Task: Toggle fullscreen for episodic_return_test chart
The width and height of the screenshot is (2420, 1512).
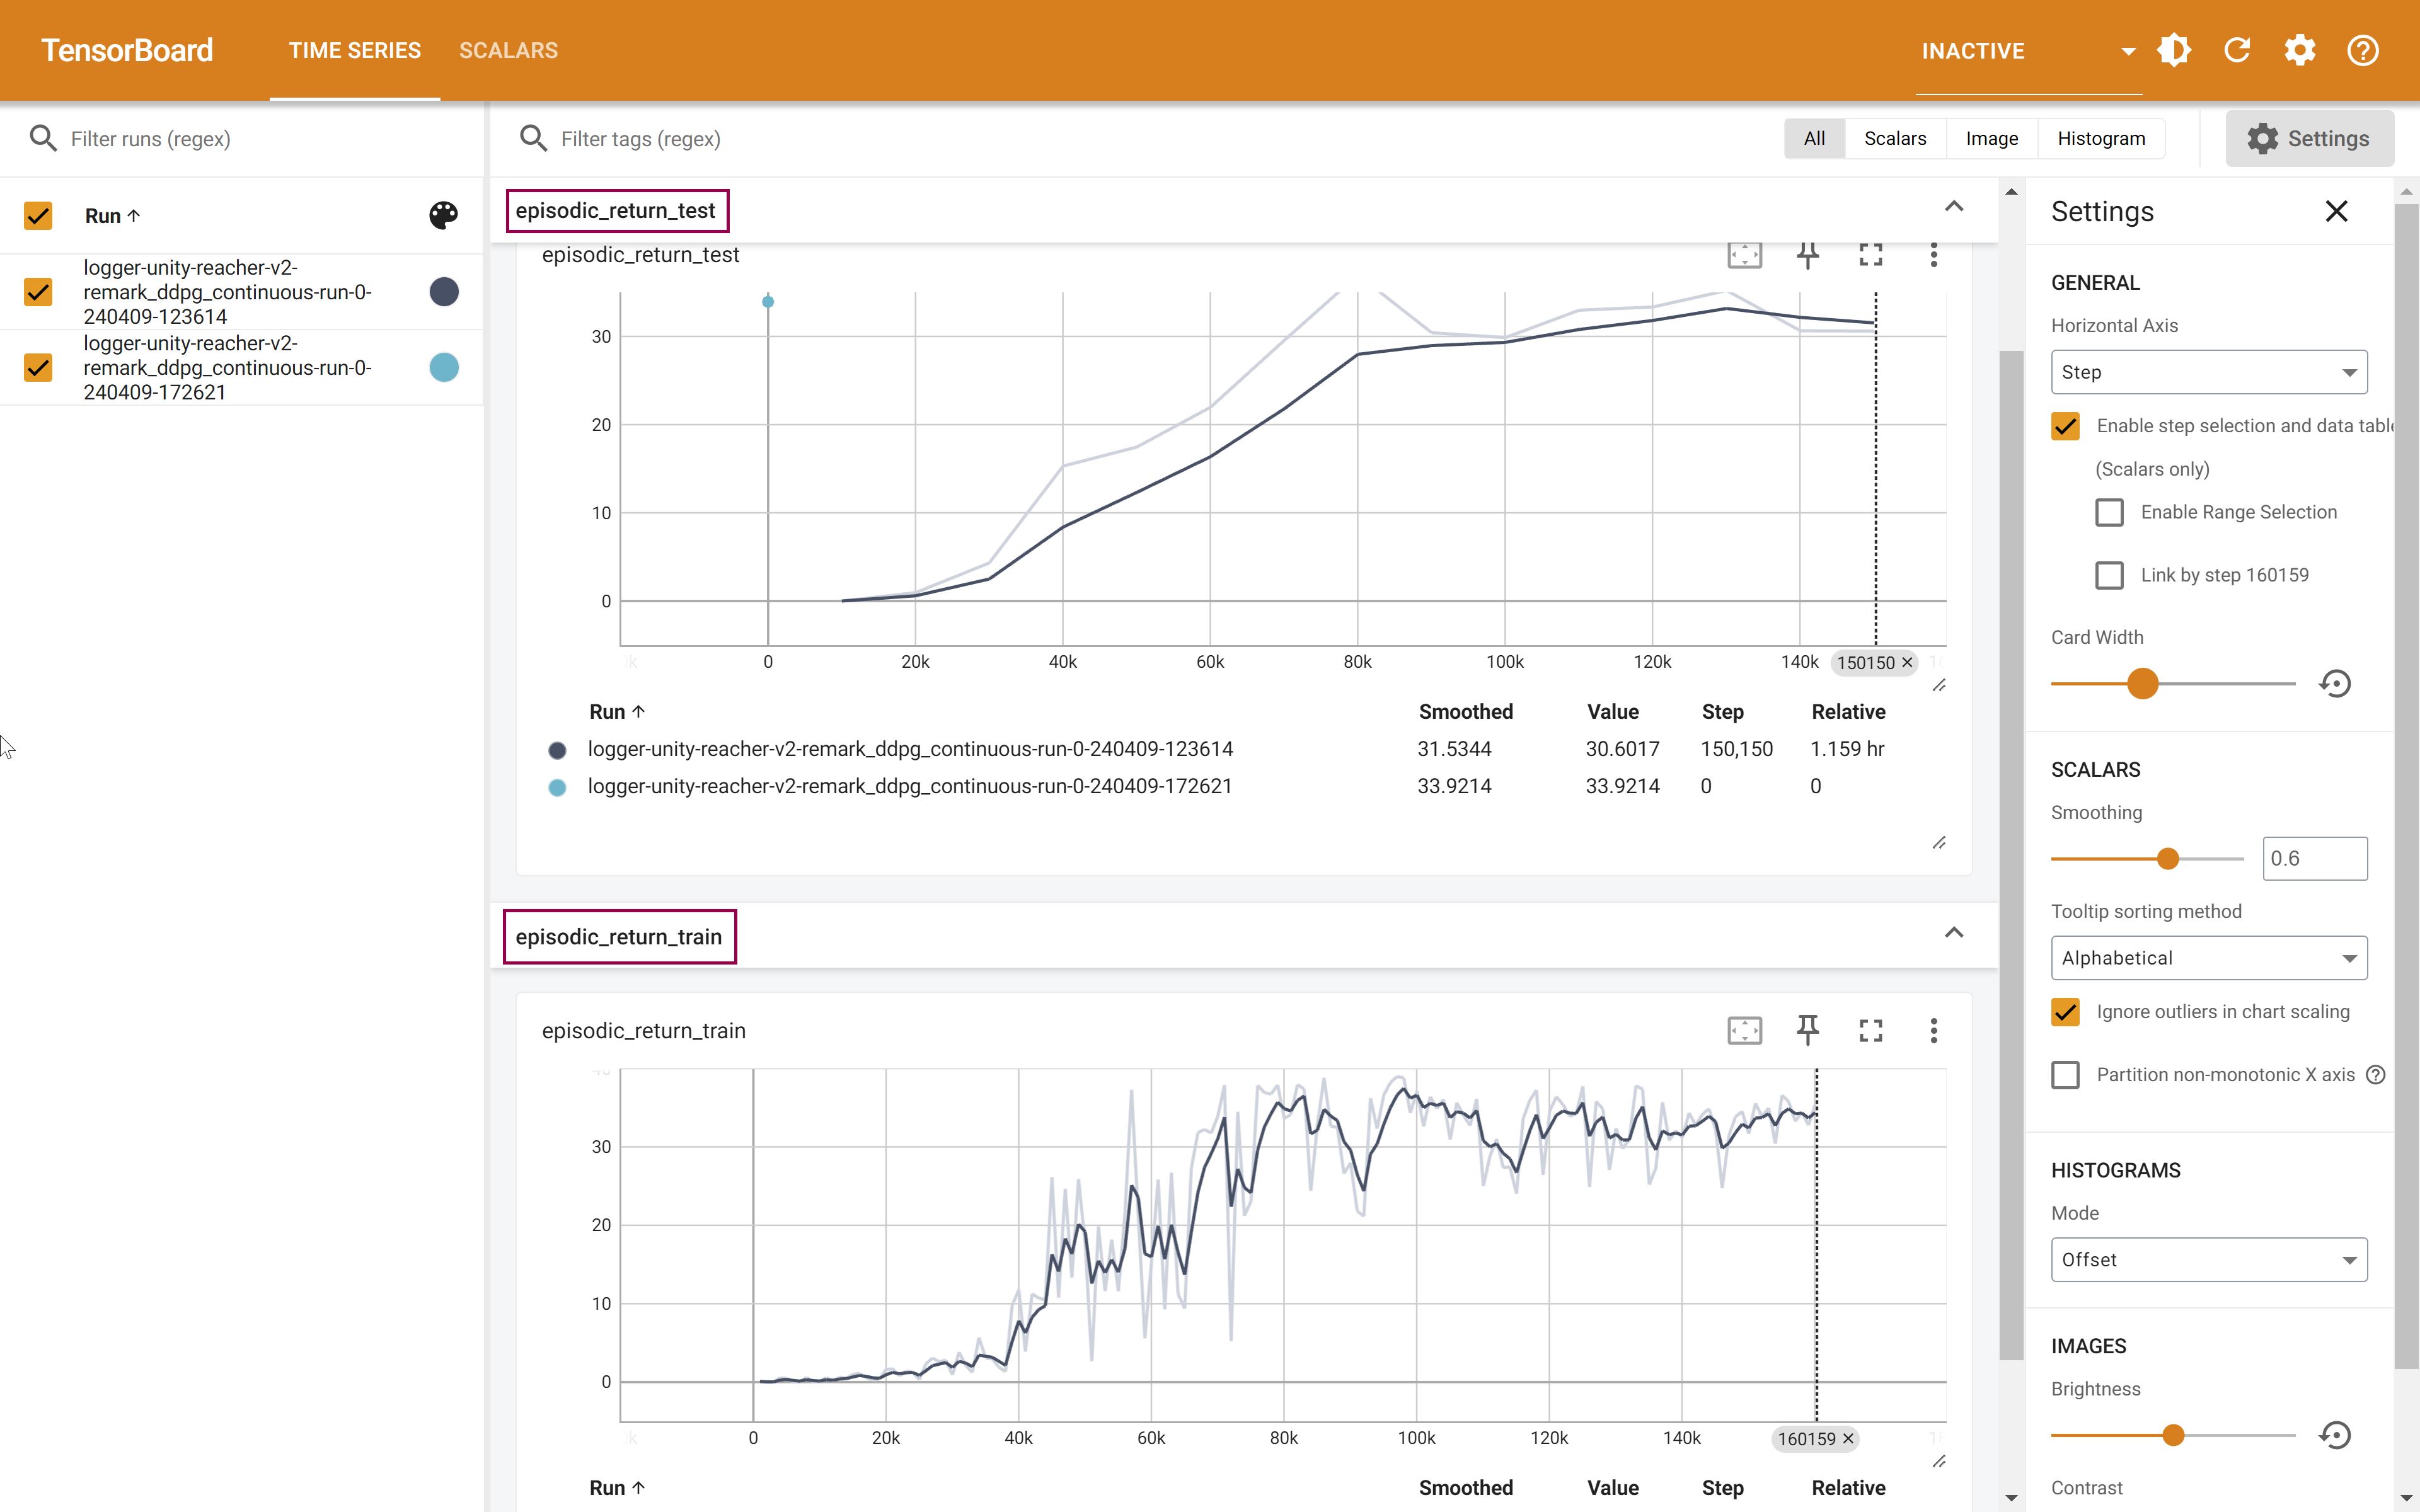Action: pyautogui.click(x=1870, y=255)
